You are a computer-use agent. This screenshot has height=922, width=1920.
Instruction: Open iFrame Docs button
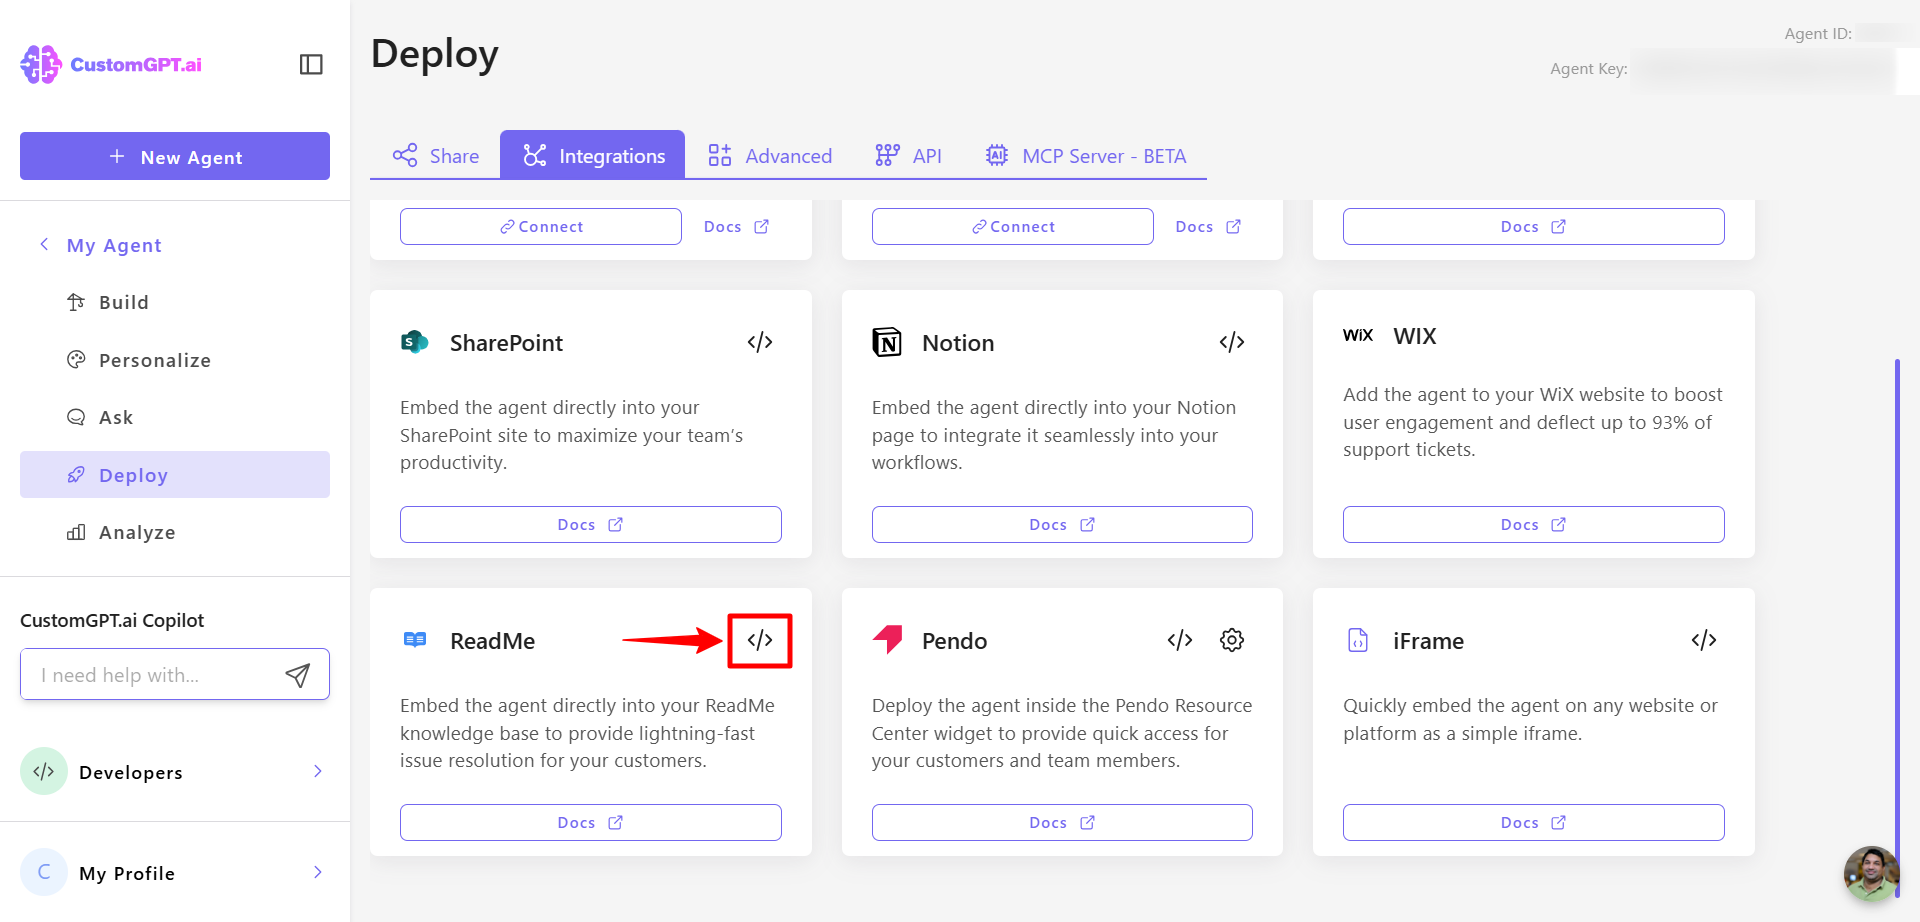tap(1533, 822)
